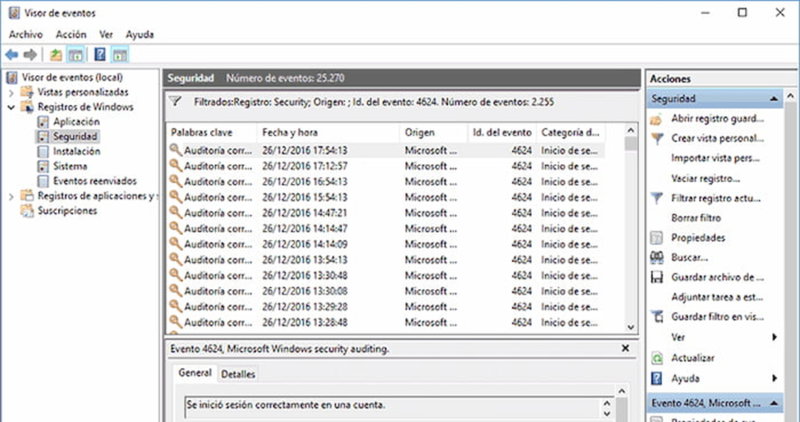Viewport: 800px width, 422px height.
Task: Click Borrar filtro action
Action: (x=696, y=218)
